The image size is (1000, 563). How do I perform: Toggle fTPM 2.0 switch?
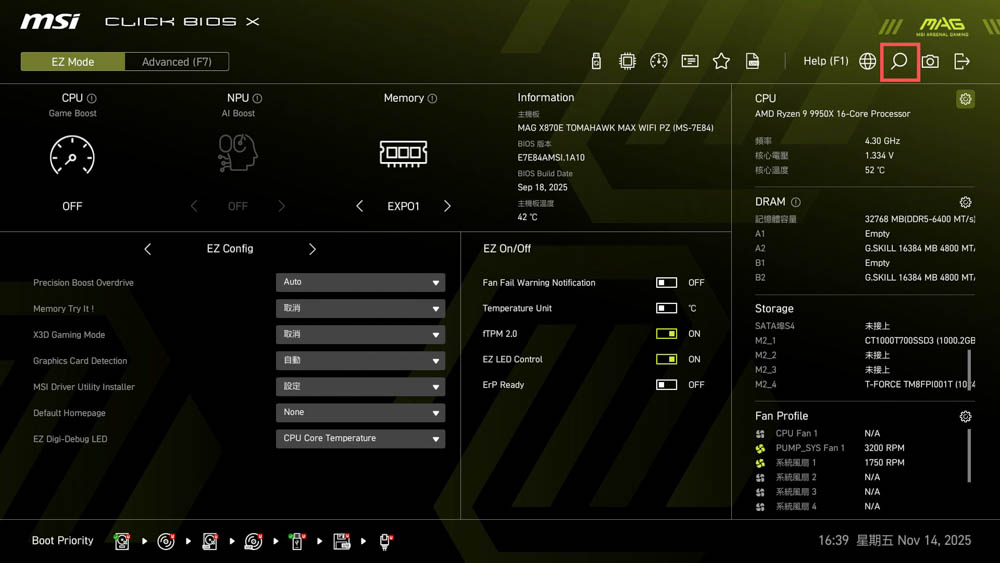tap(666, 334)
